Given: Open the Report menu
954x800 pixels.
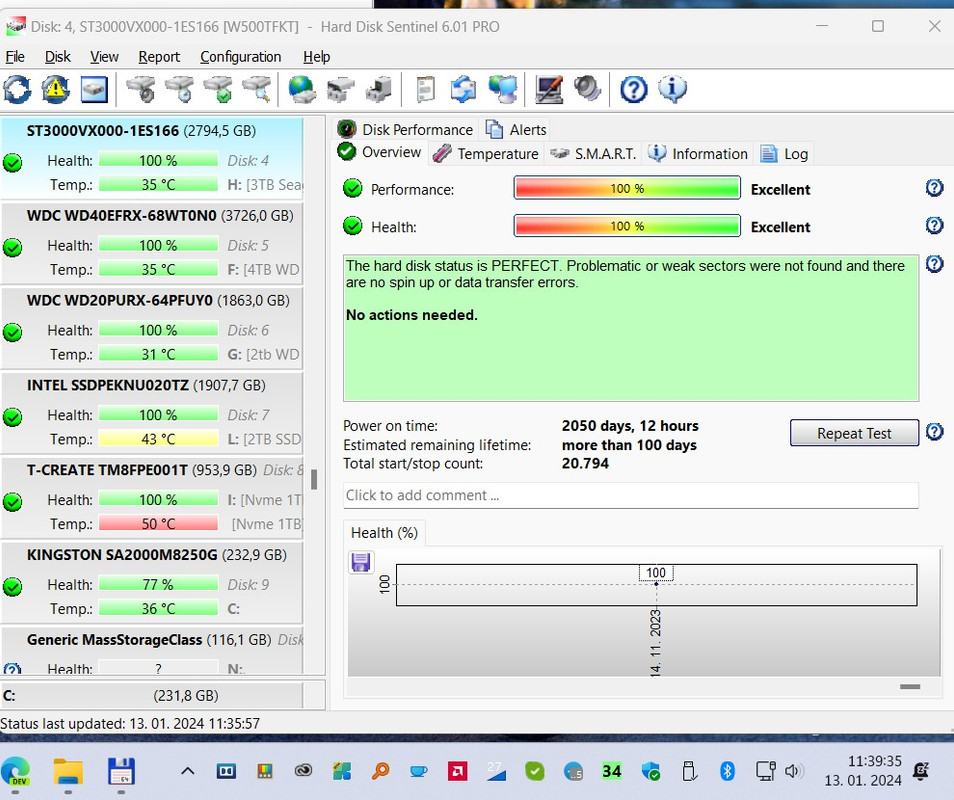Looking at the screenshot, I should coord(159,57).
